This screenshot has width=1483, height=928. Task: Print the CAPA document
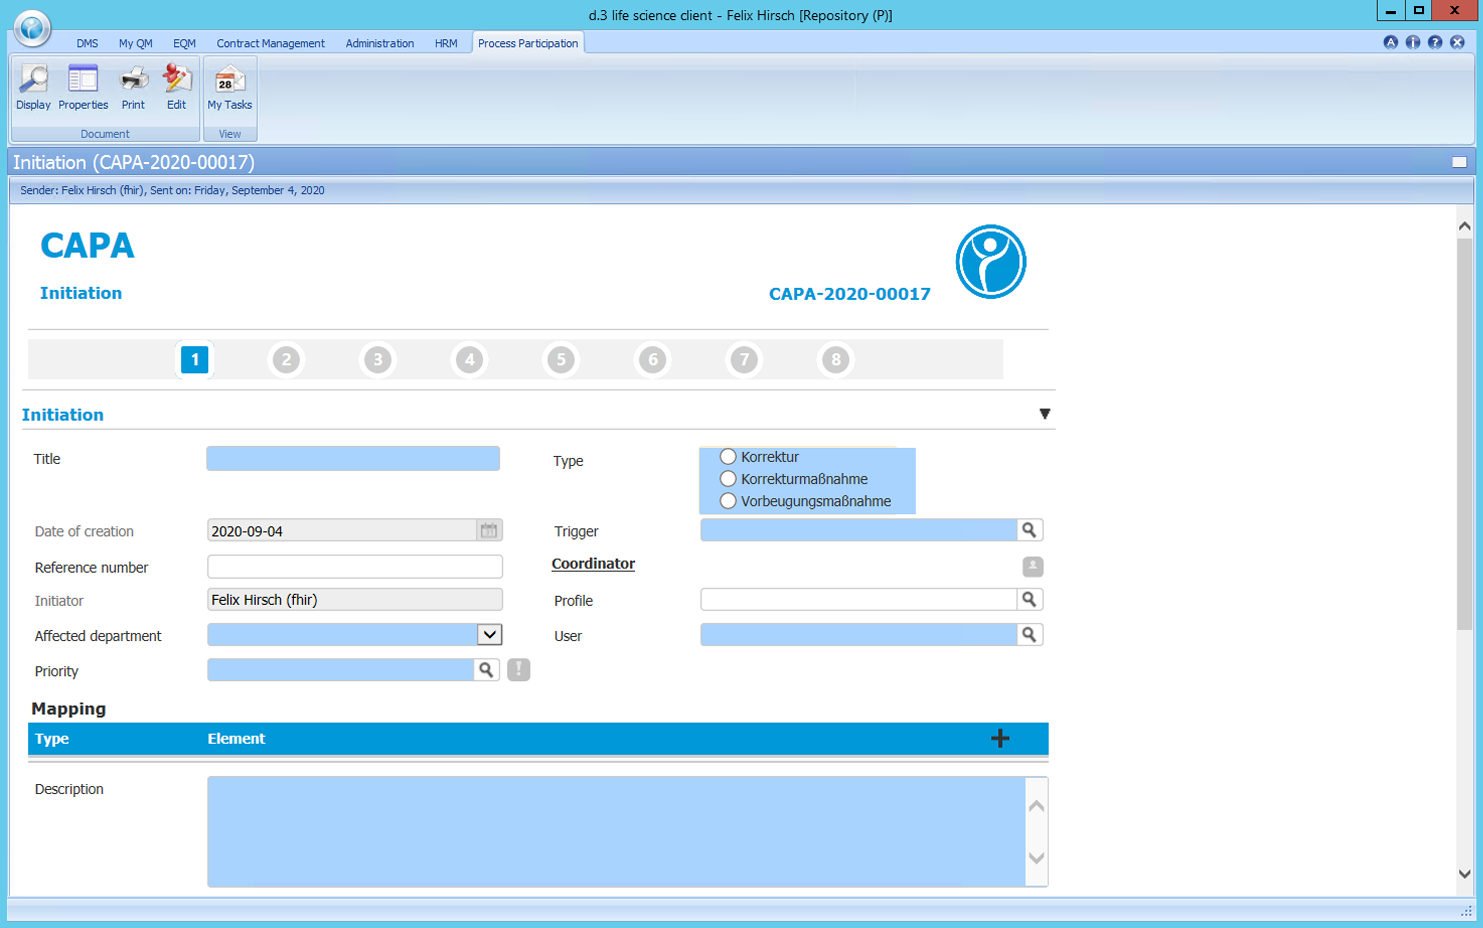[132, 88]
